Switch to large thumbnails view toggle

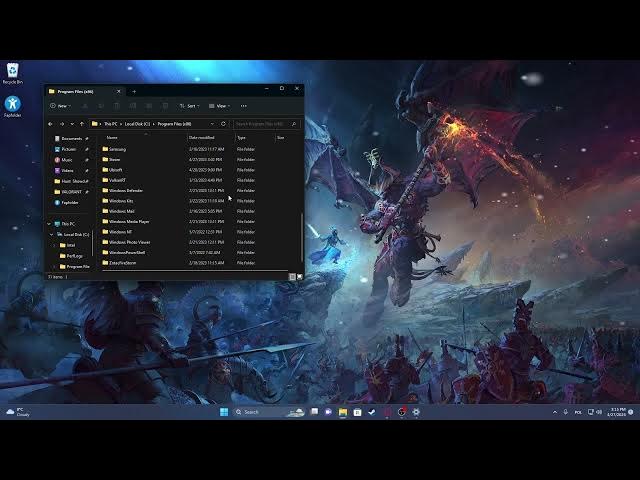(299, 276)
